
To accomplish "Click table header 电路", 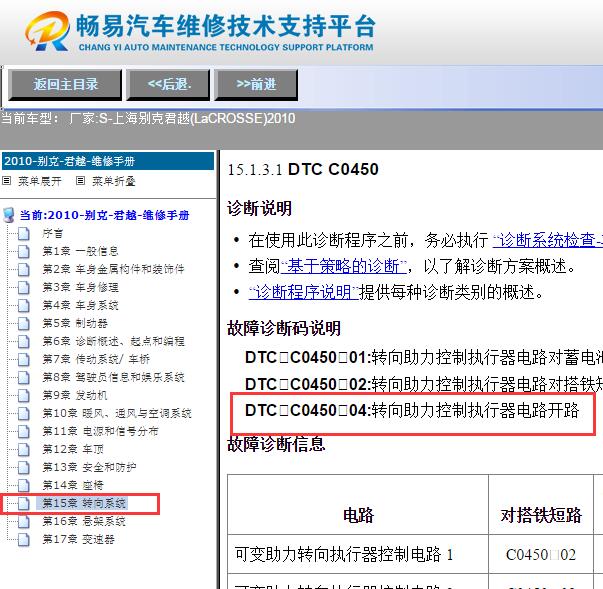I will 358,515.
